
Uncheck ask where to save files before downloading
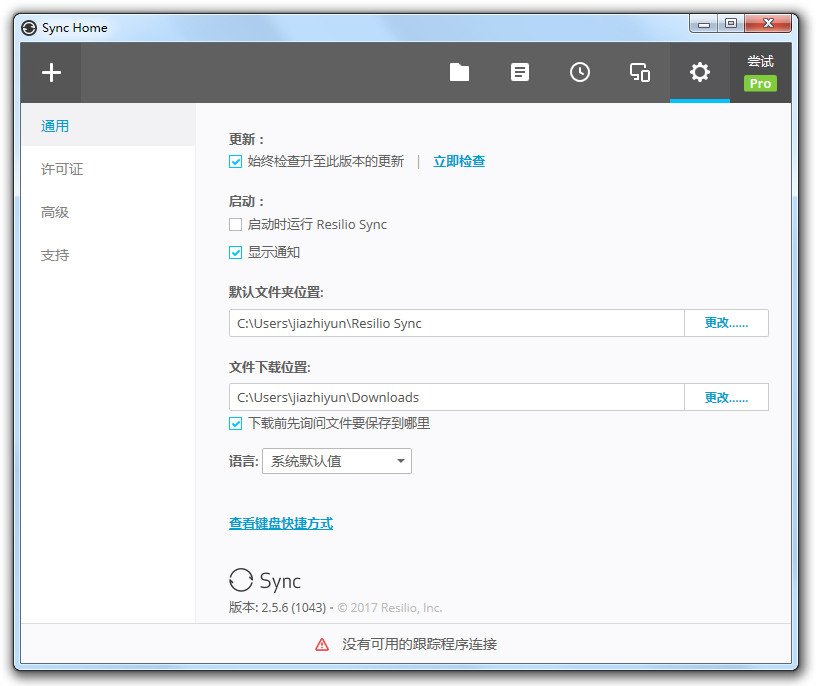coord(235,423)
